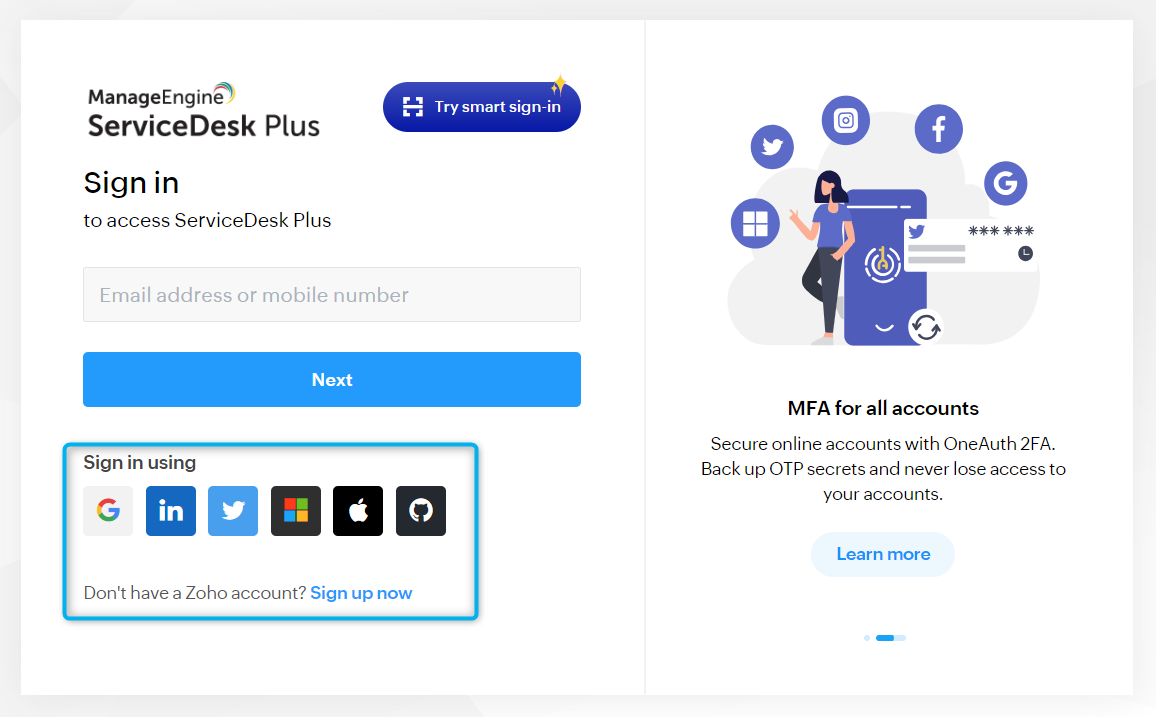Select the first carousel indicator dot
The height and width of the screenshot is (717, 1156).
point(867,638)
